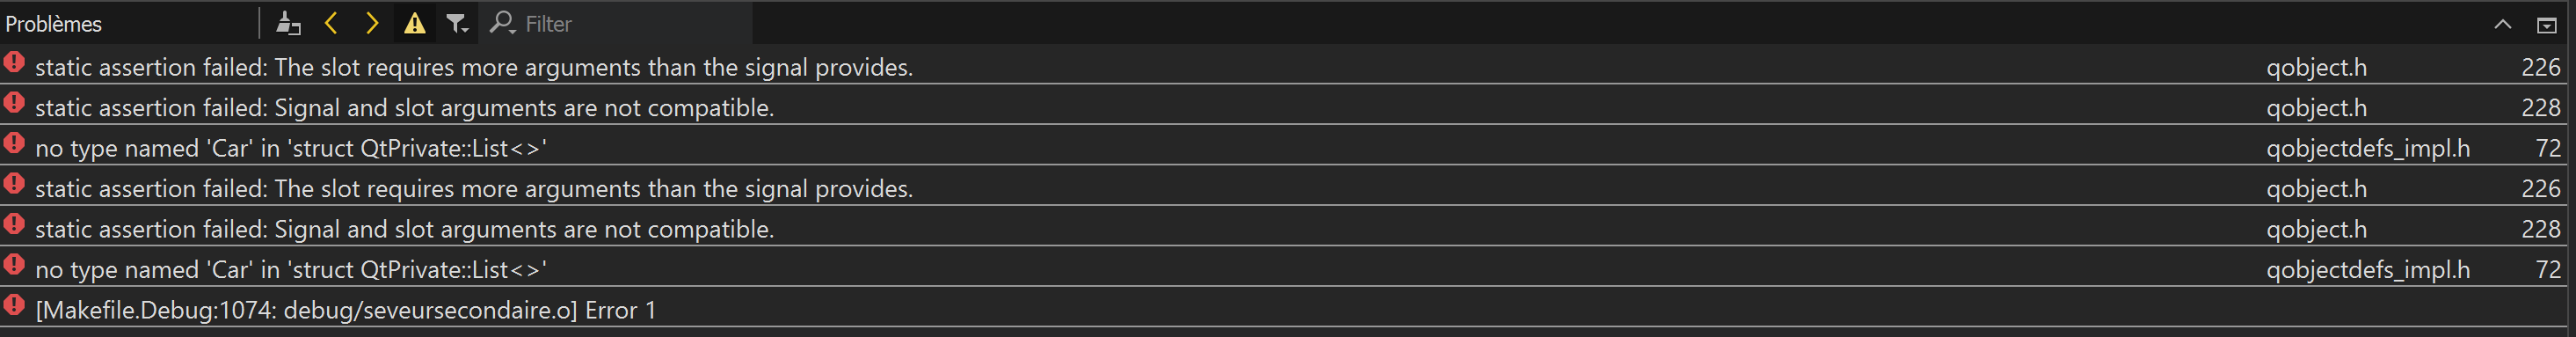Select first "no type named 'Car'" error
Image resolution: width=2576 pixels, height=337 pixels.
[x=1288, y=147]
